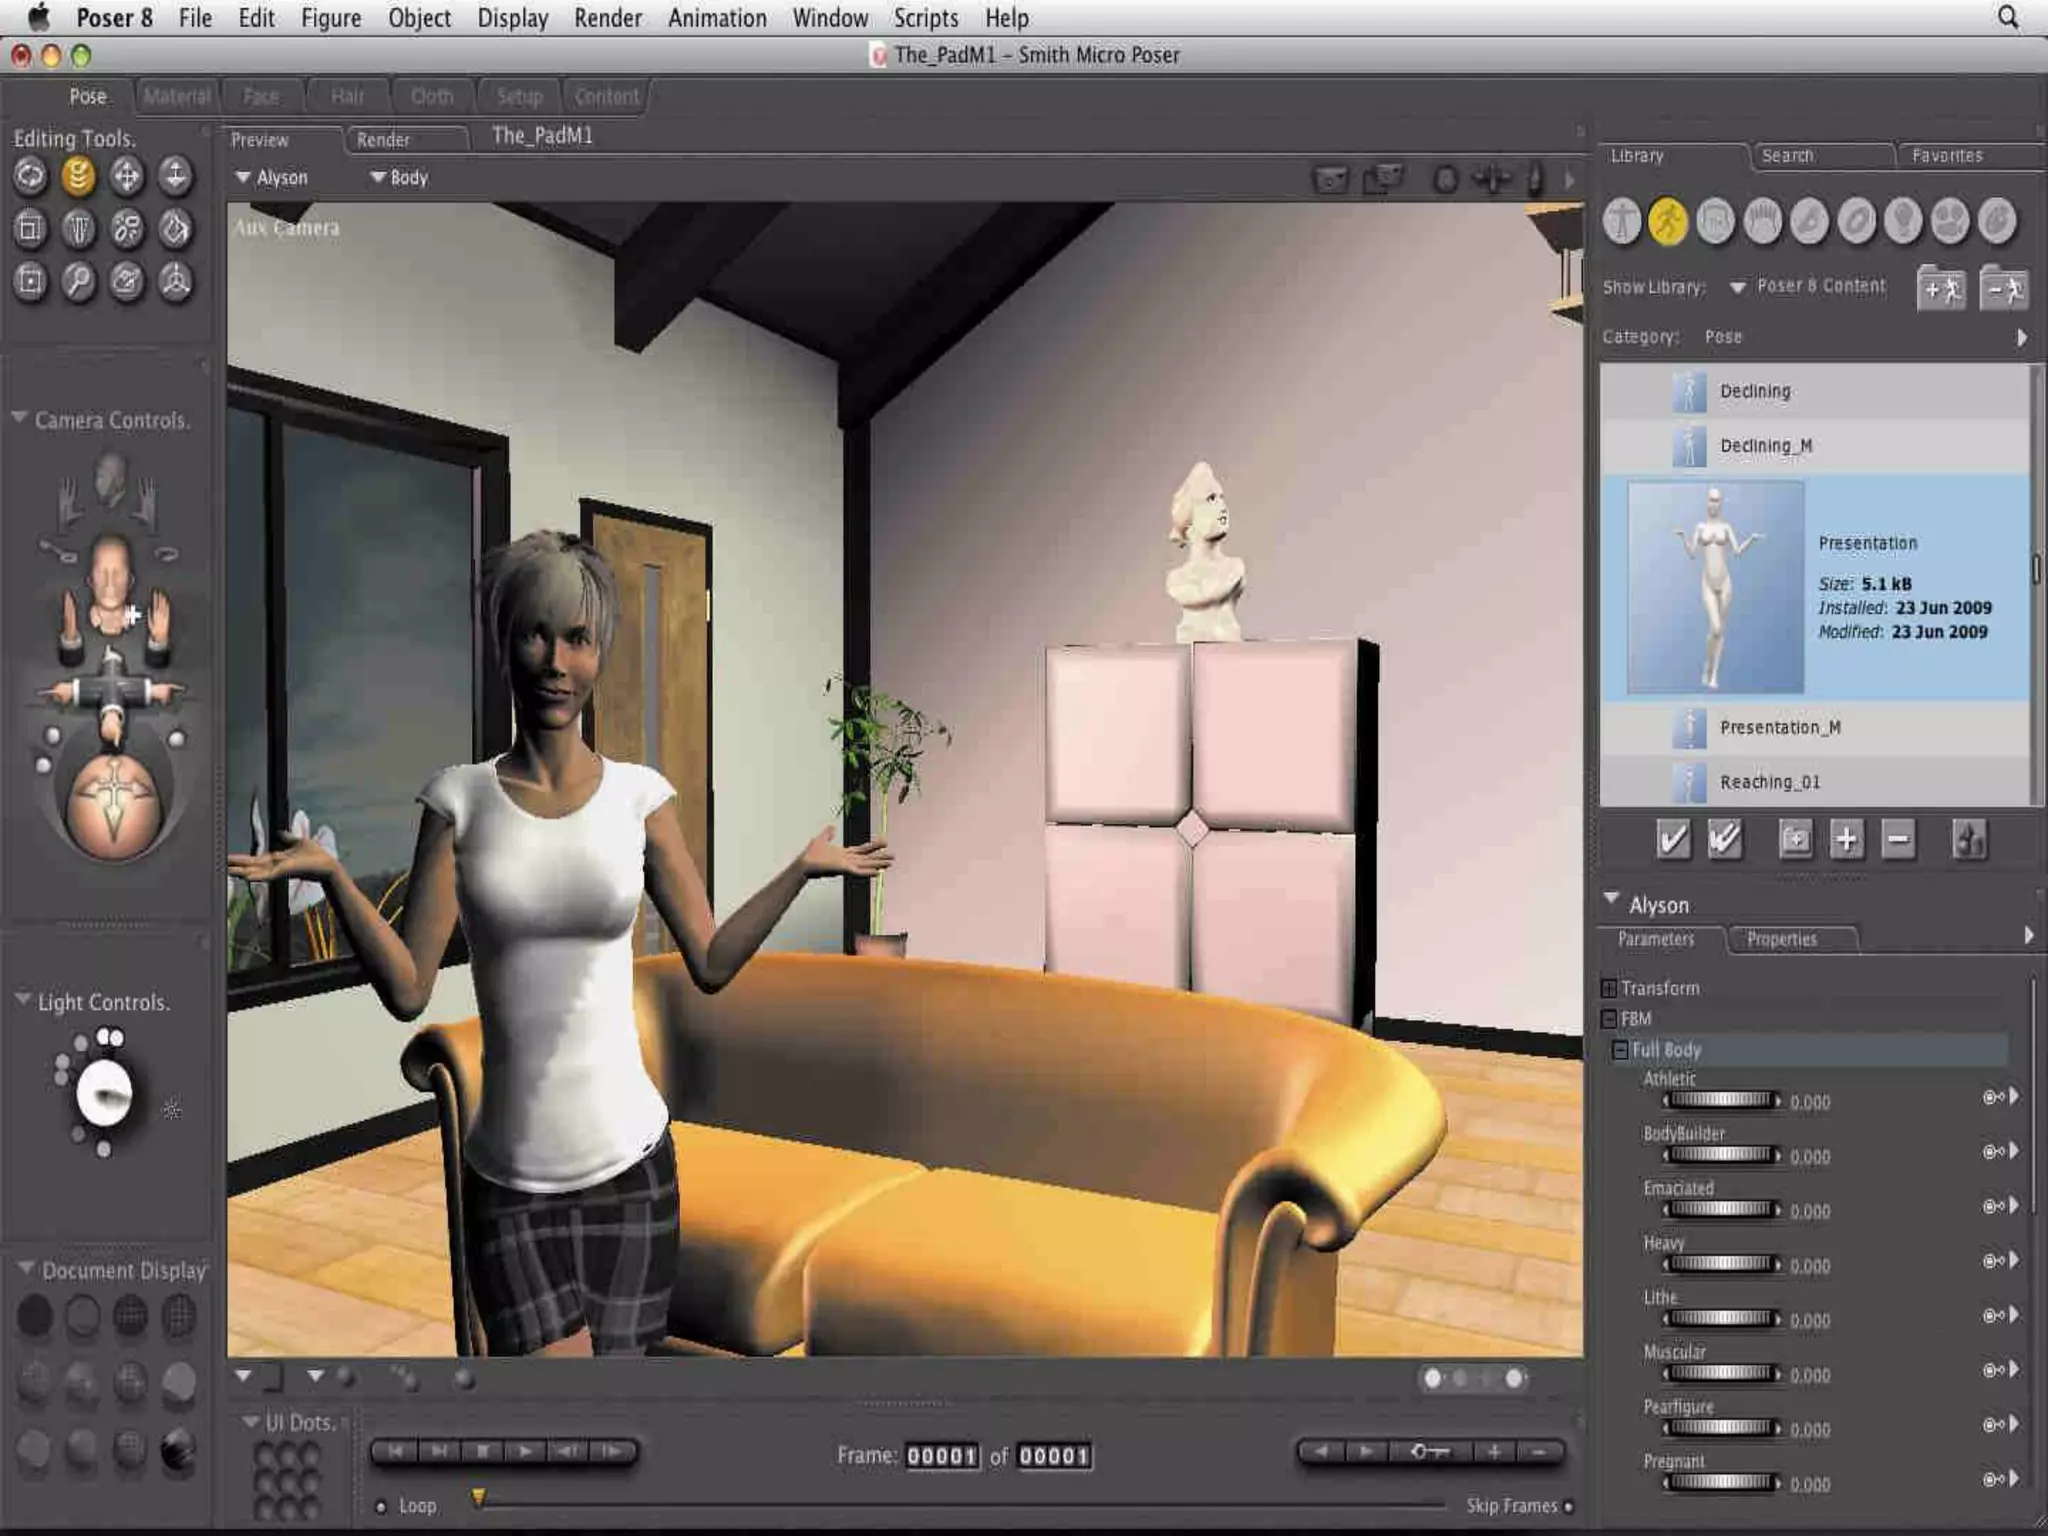The height and width of the screenshot is (1536, 2048).
Task: Select the Translate/Pull editing tool
Action: (126, 177)
